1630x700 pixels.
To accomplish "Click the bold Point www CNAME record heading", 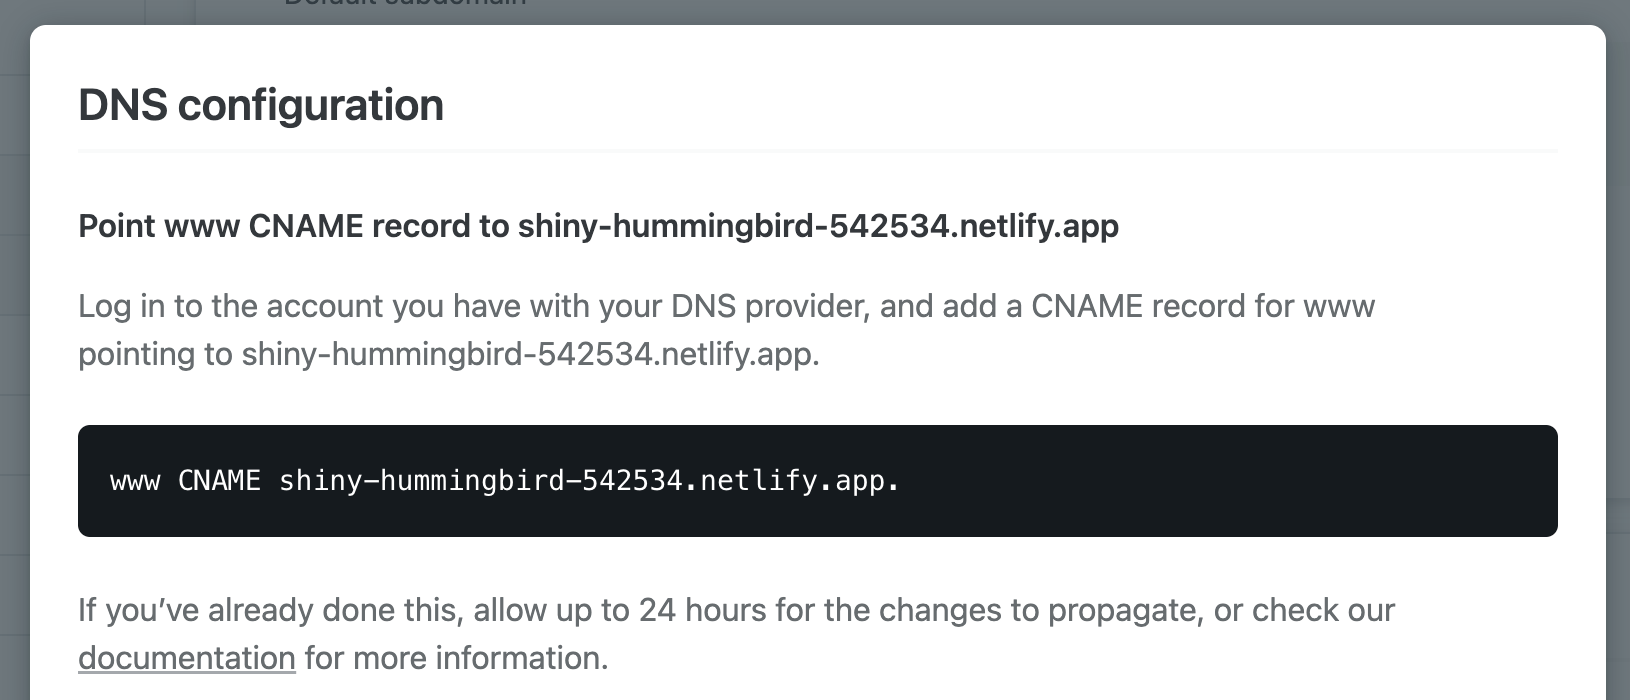I will point(598,226).
